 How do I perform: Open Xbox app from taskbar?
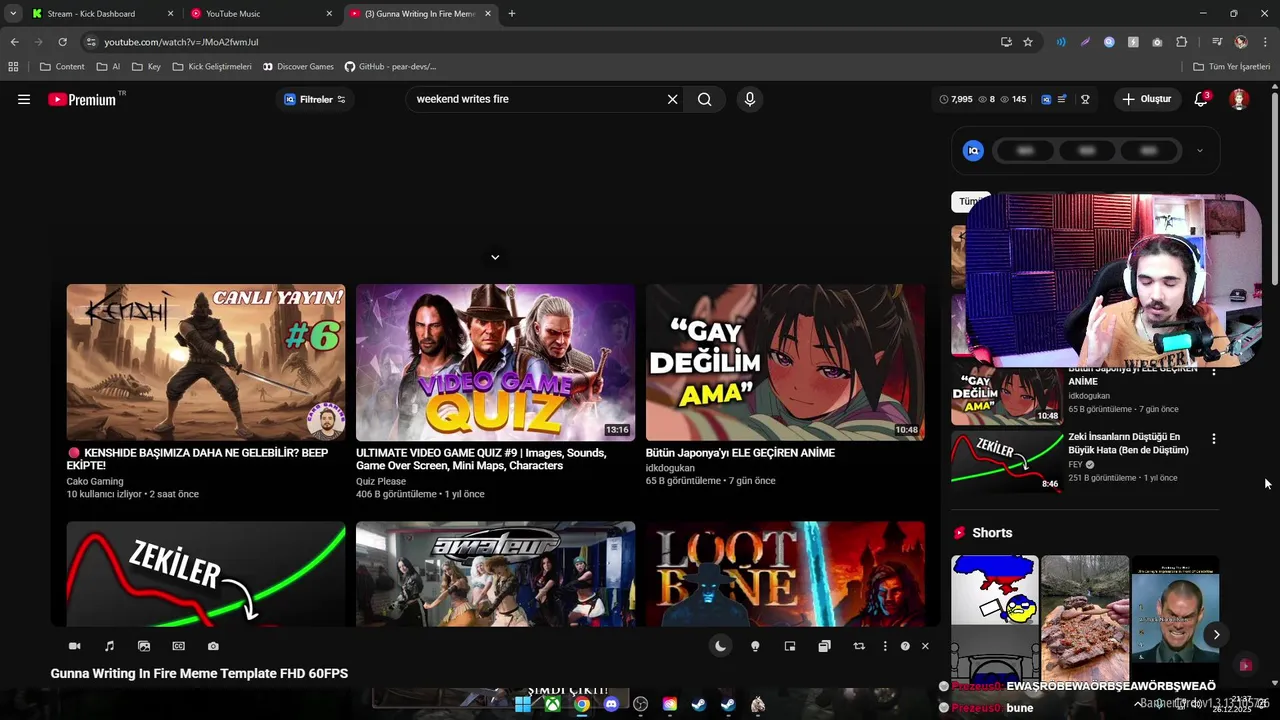(552, 704)
